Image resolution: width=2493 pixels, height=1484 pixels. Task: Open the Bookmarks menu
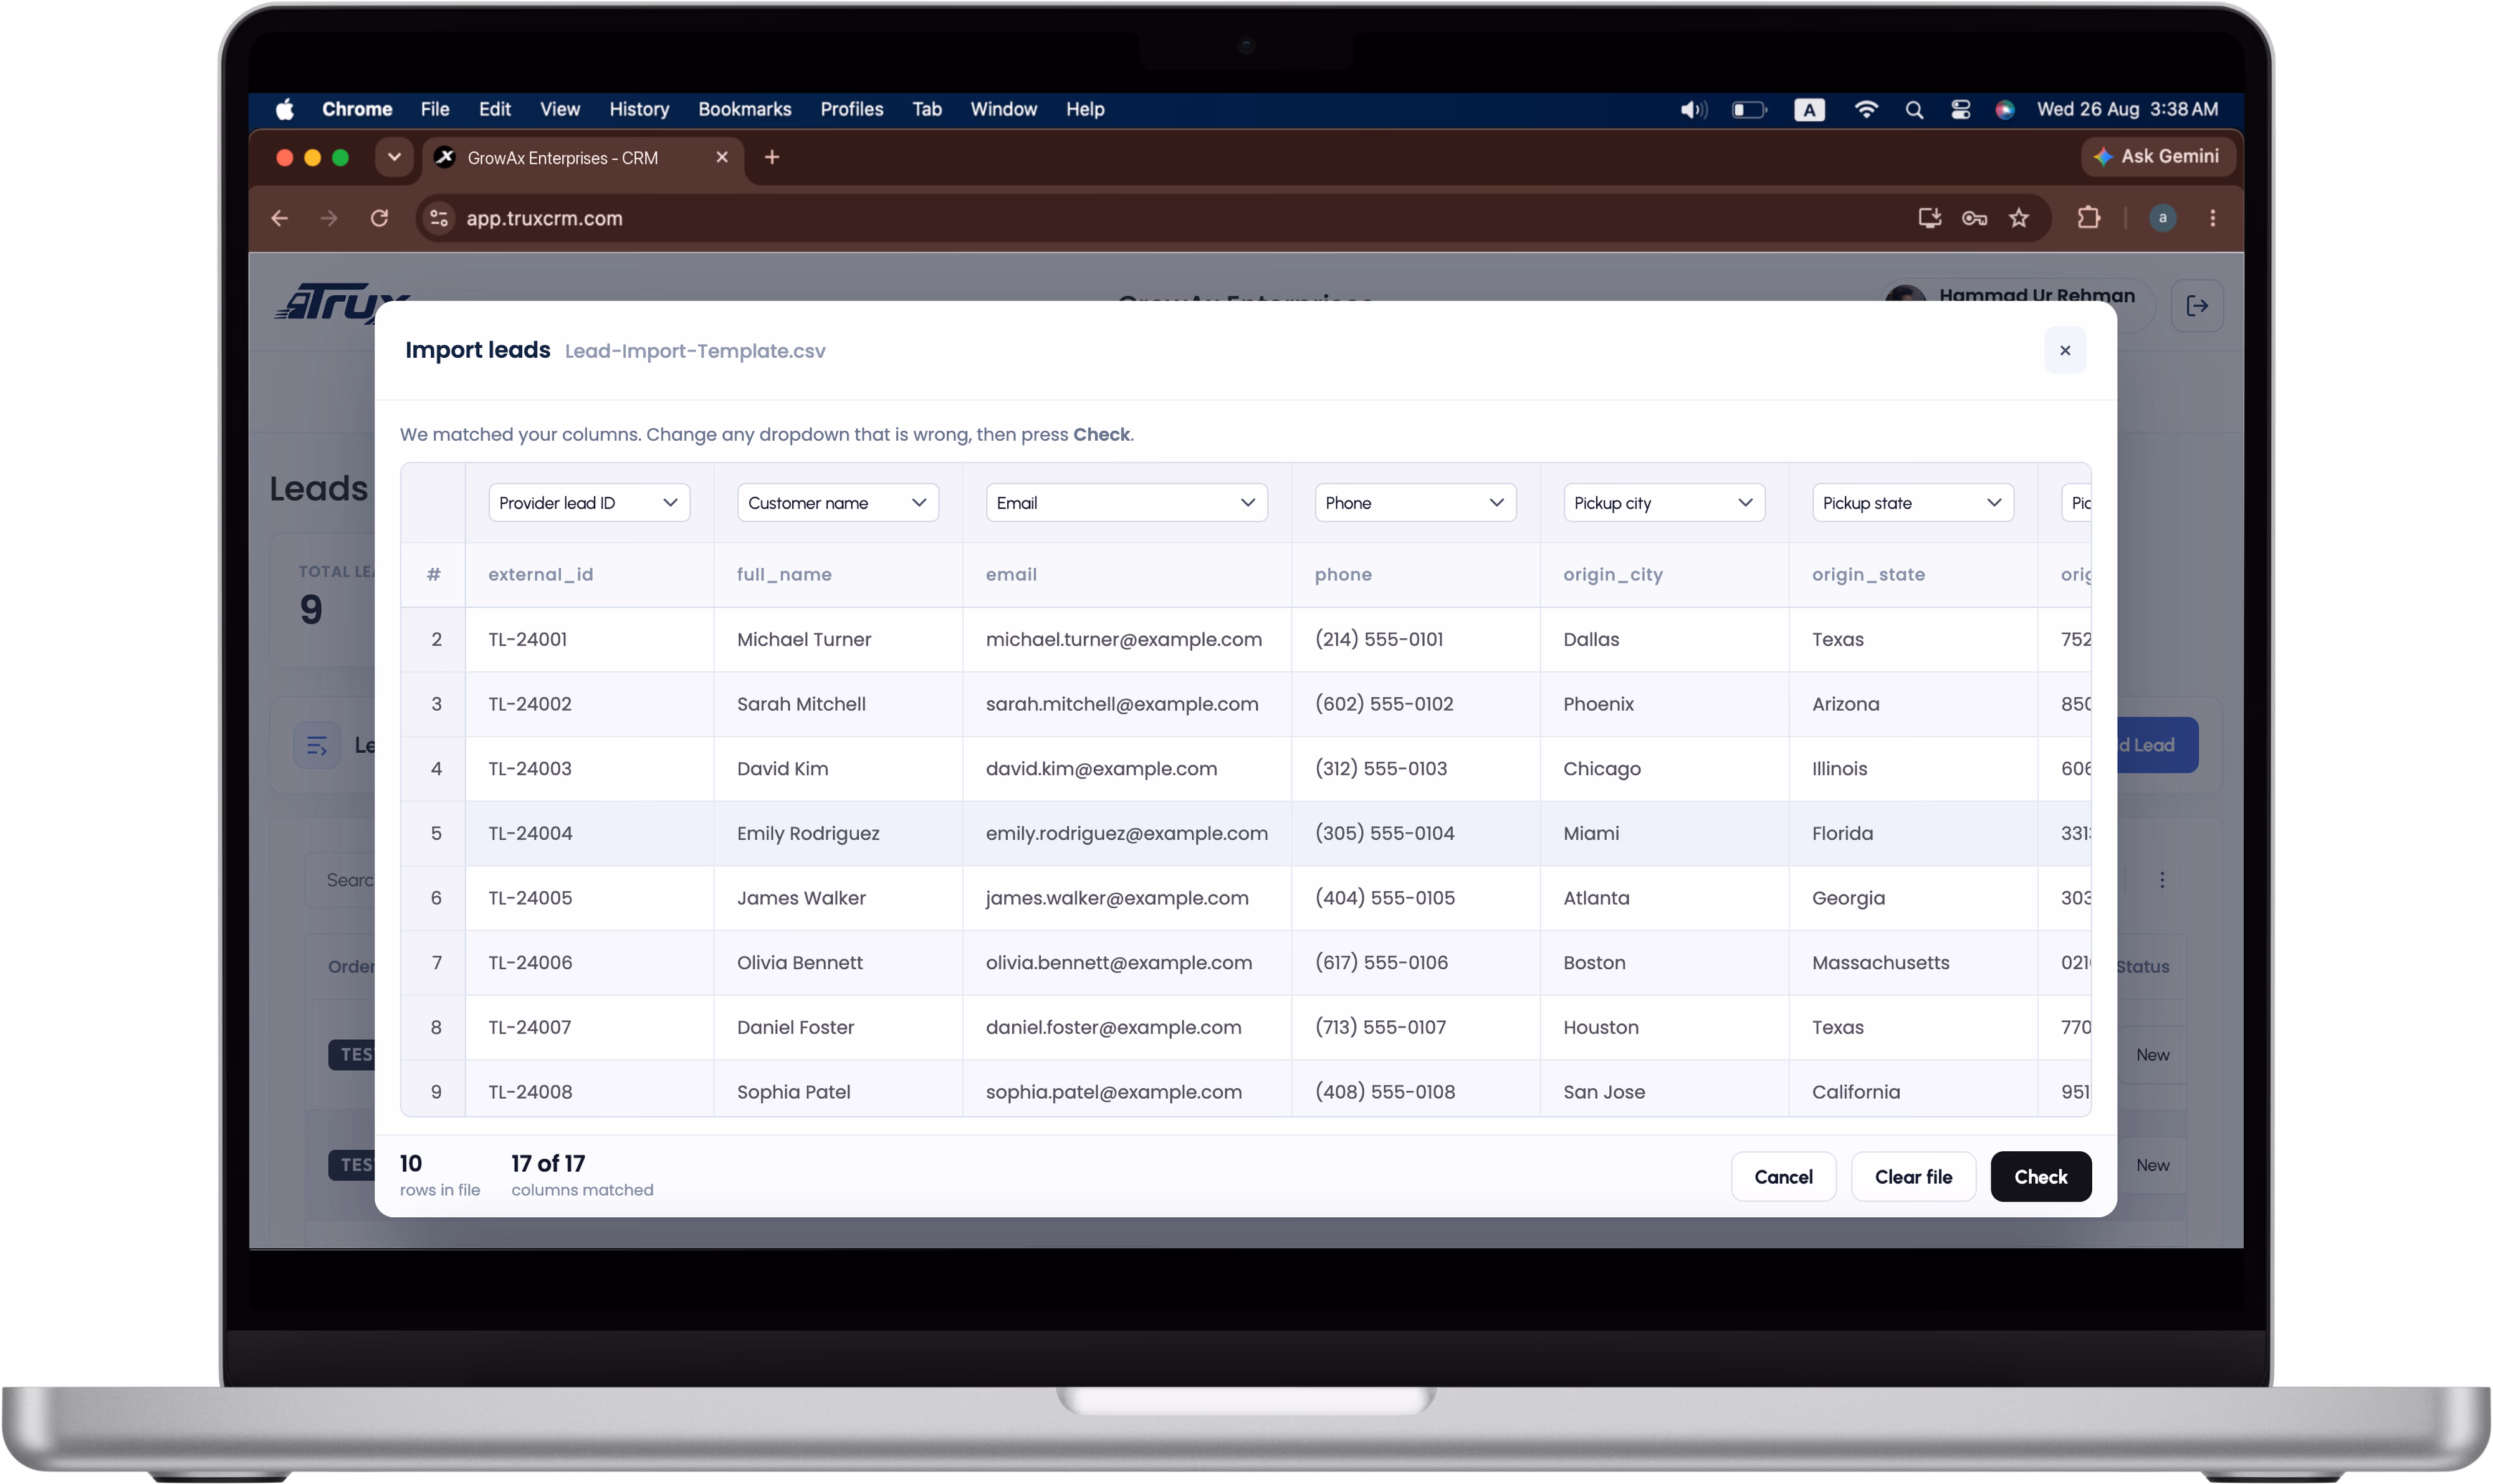click(745, 109)
